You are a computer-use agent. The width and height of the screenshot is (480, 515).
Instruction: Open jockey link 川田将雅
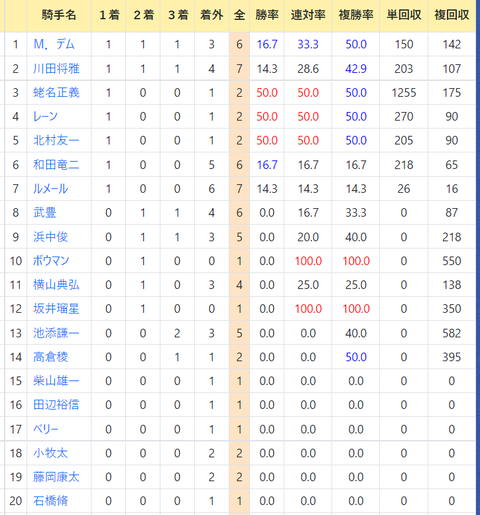pos(56,69)
